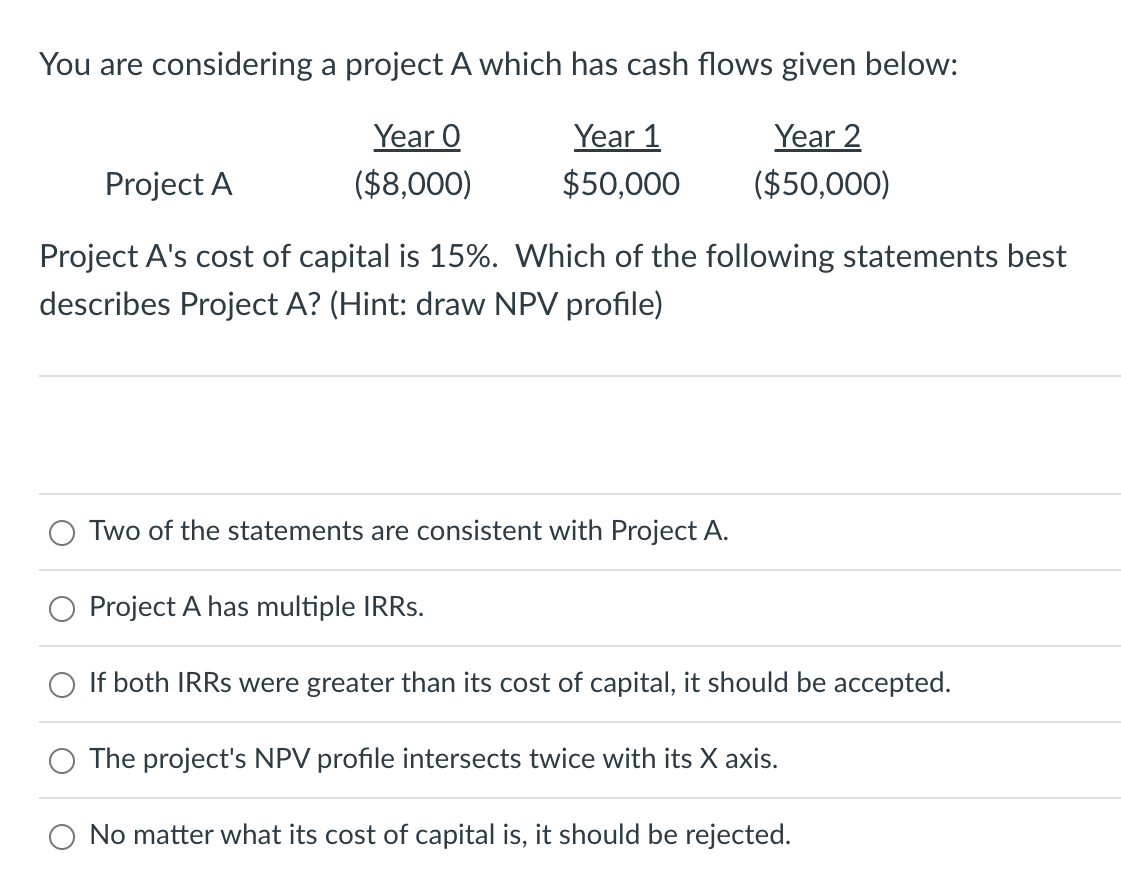1121x886 pixels.
Task: Click the radio button beside the first answer choice
Action: click(x=61, y=532)
